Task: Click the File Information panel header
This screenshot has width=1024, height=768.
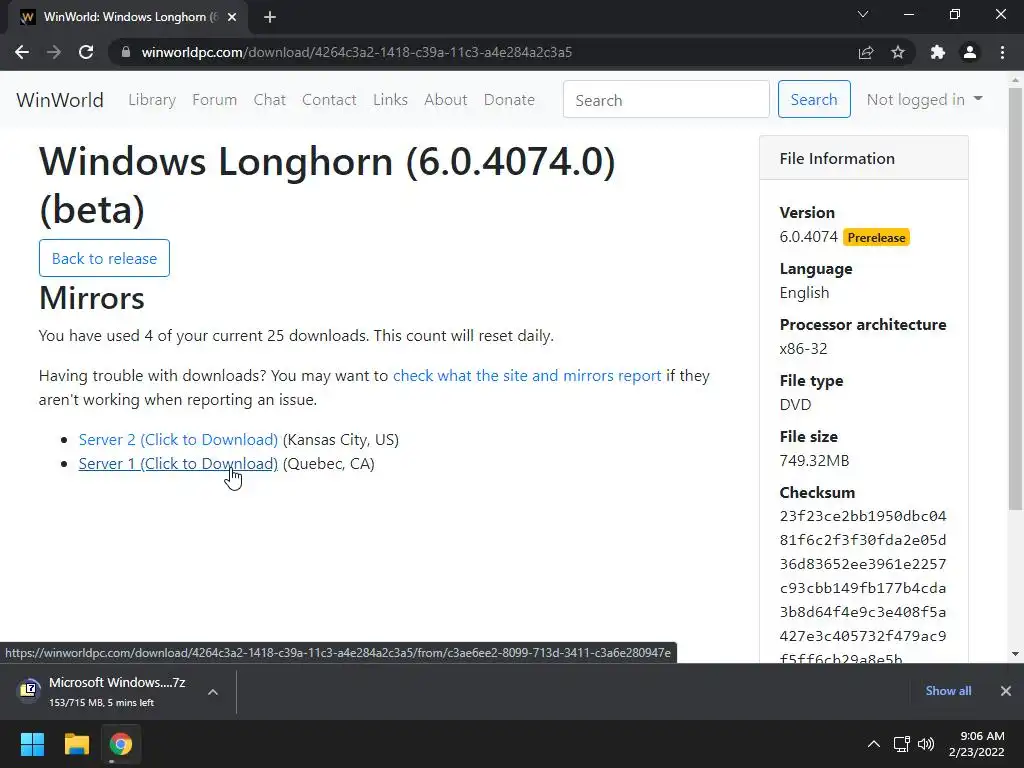Action: [863, 158]
